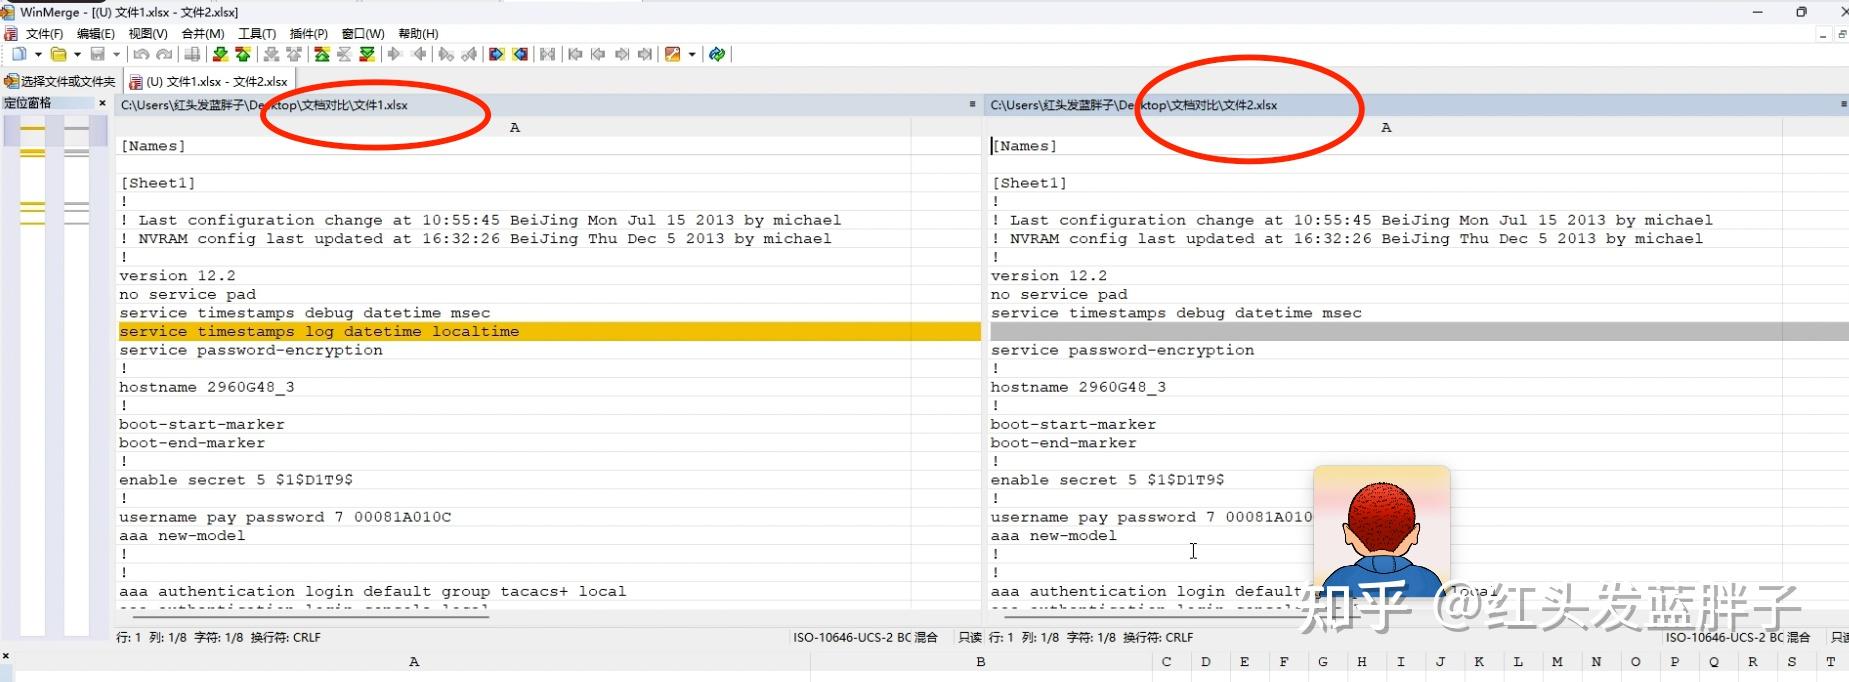Screen dimensions: 1849x682
Task: Click the Current Difference icon
Action: coord(344,54)
